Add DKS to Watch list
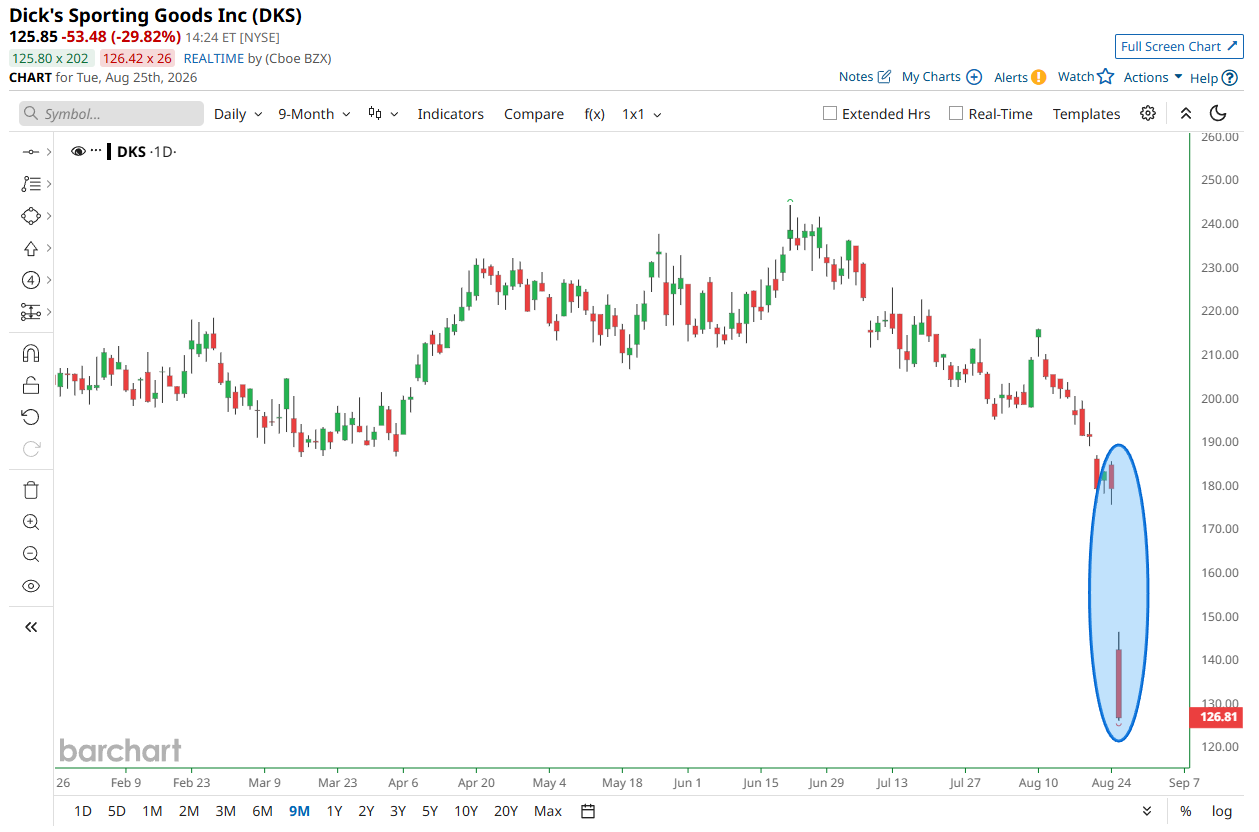The width and height of the screenshot is (1259, 832). coord(1085,77)
